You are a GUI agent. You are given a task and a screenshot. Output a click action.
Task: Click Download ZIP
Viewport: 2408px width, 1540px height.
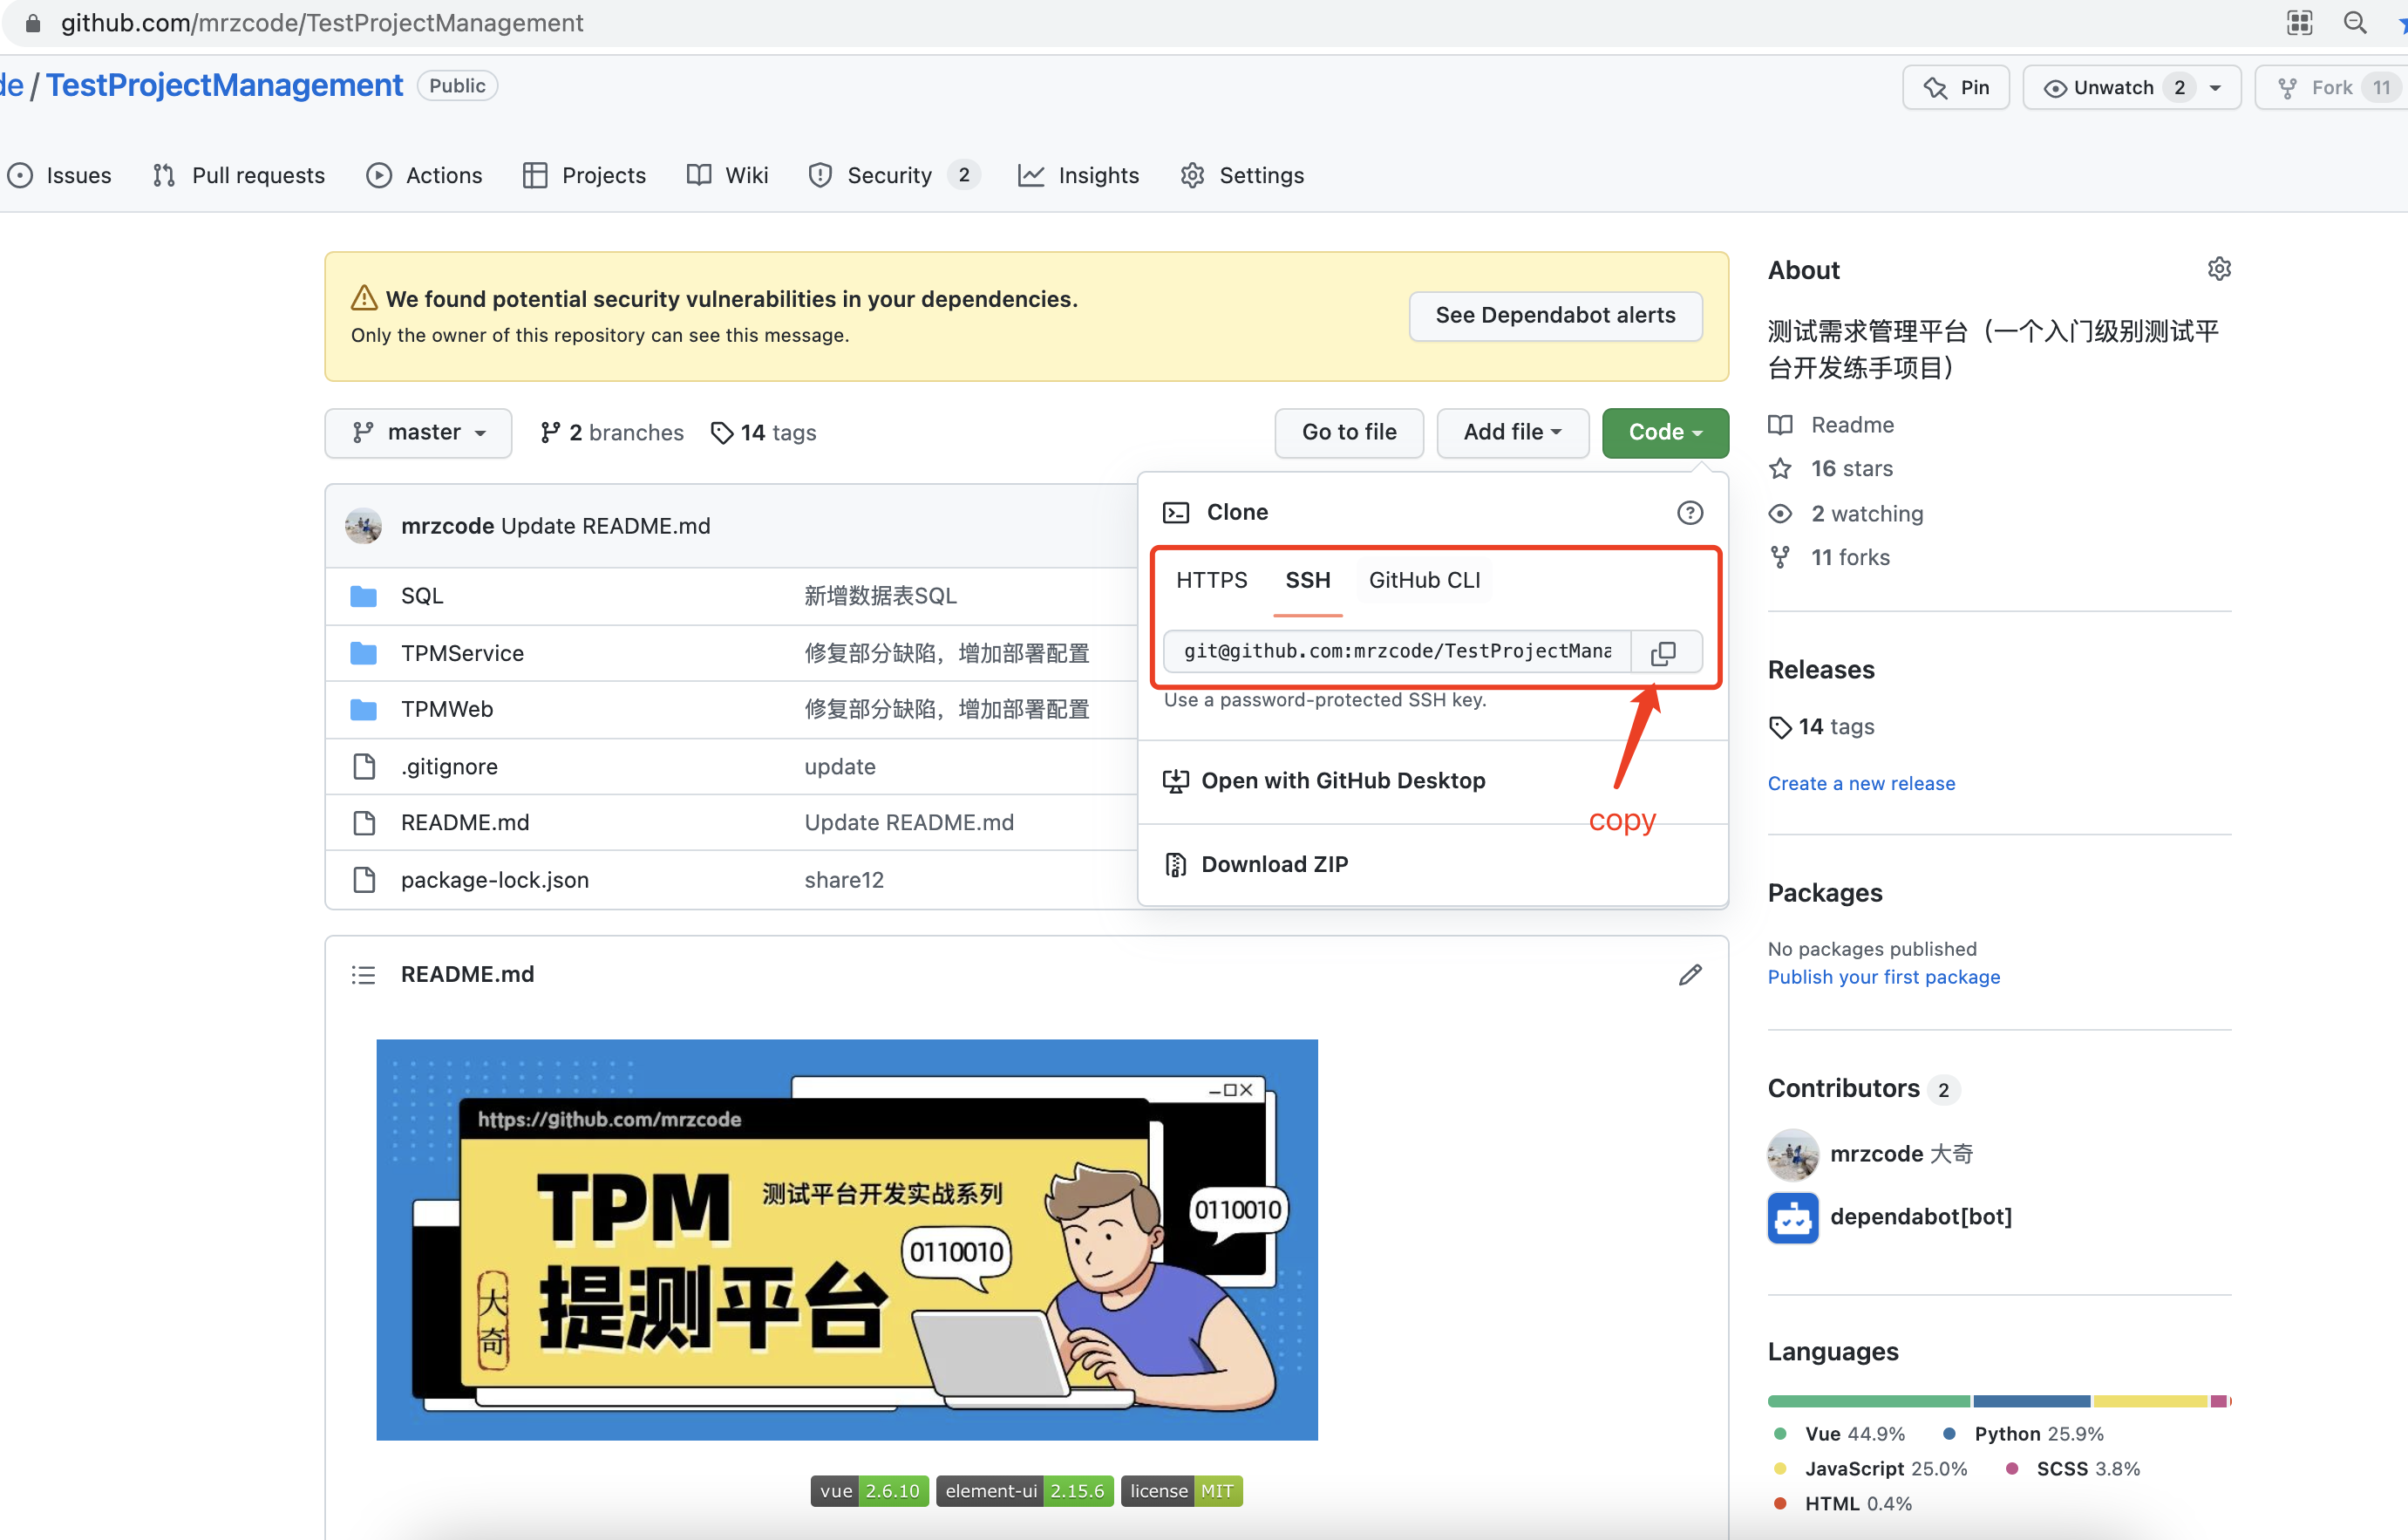click(x=1433, y=864)
